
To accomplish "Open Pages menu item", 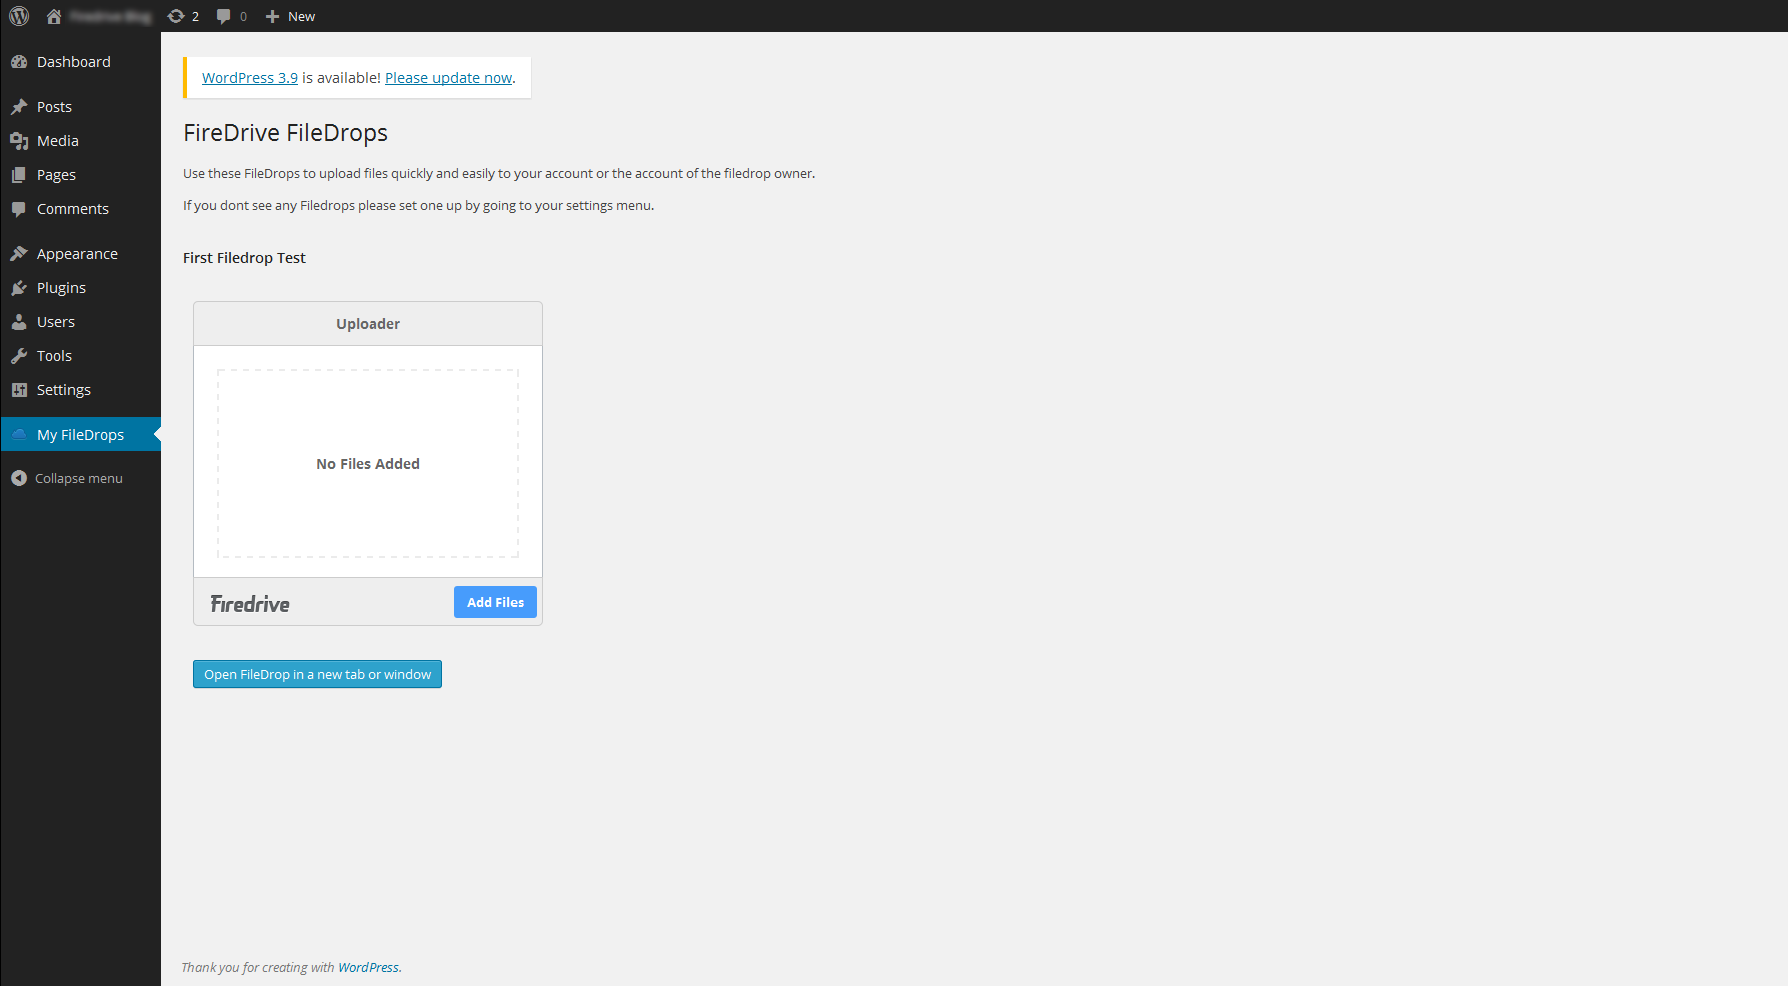I will click(80, 175).
